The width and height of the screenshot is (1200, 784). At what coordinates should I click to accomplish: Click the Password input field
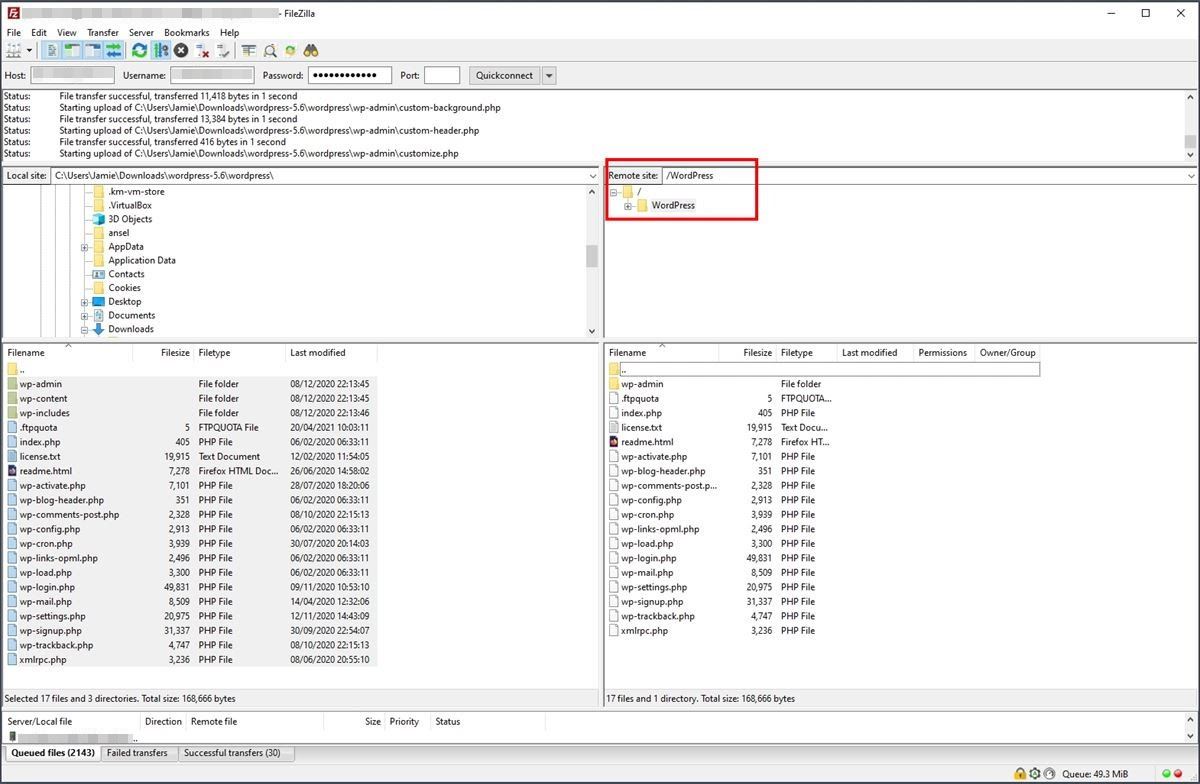[350, 75]
